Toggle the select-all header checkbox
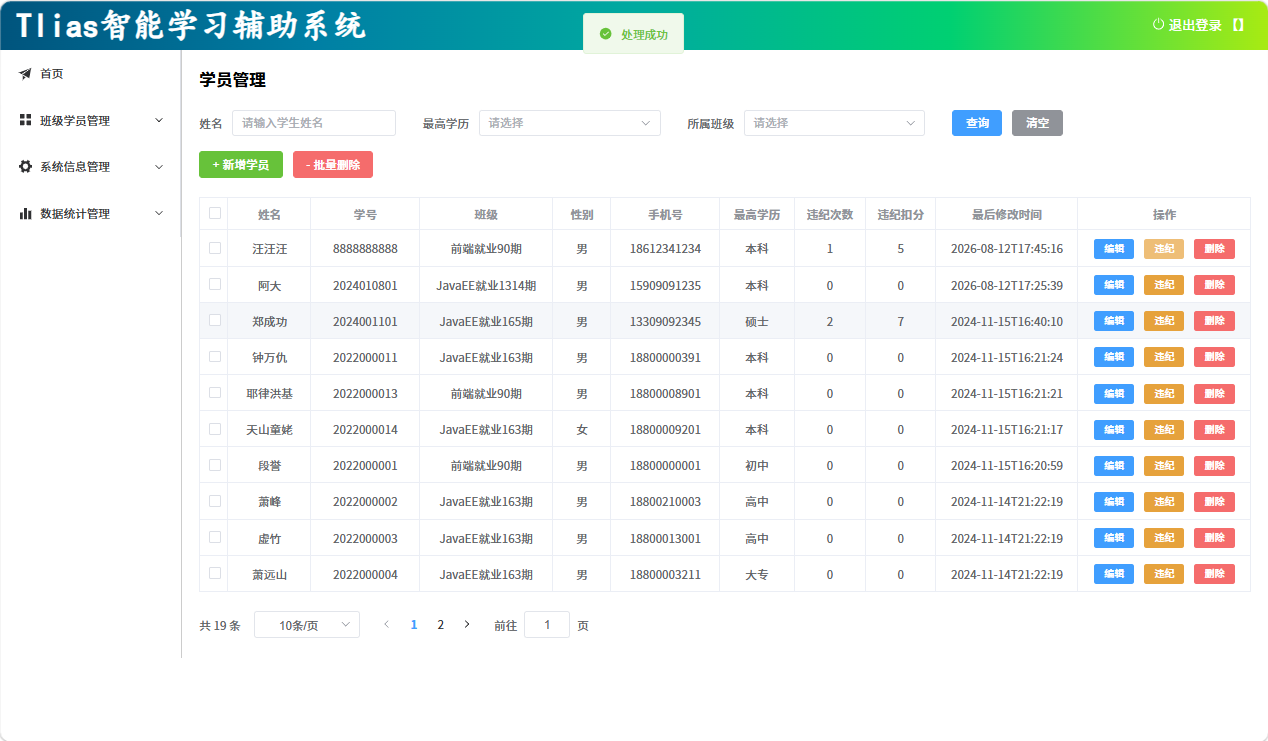The image size is (1268, 741). pyautogui.click(x=215, y=213)
